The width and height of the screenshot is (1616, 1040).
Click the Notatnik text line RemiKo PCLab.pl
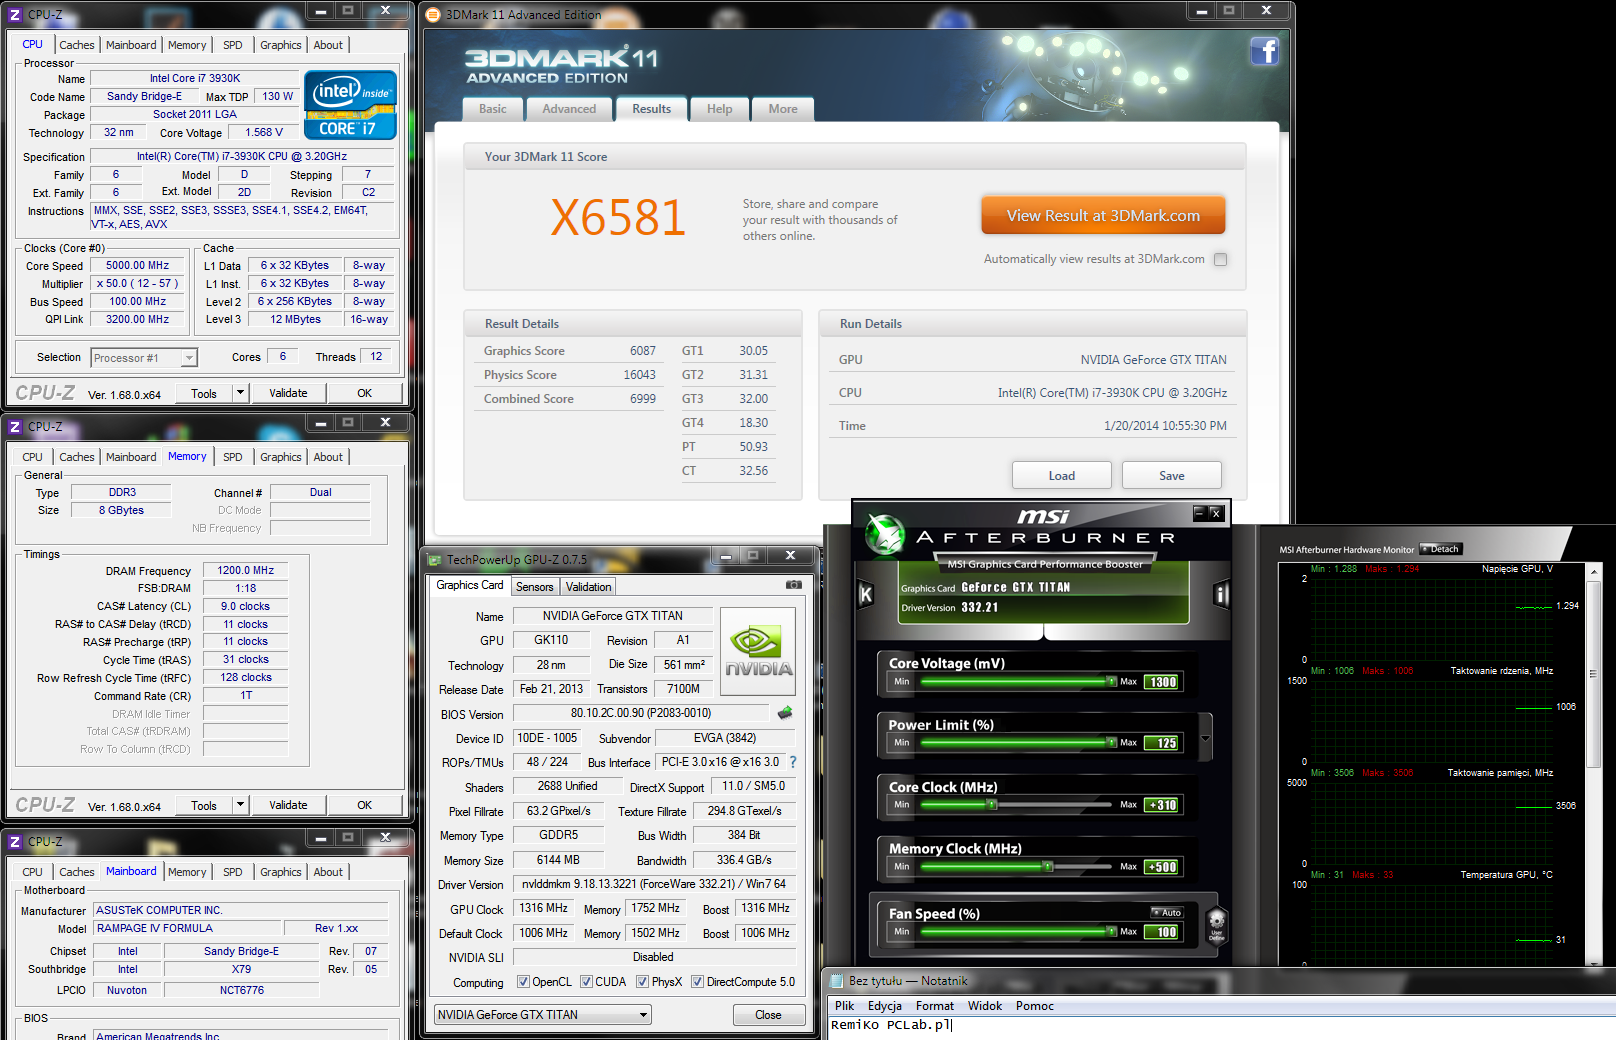click(x=891, y=1025)
